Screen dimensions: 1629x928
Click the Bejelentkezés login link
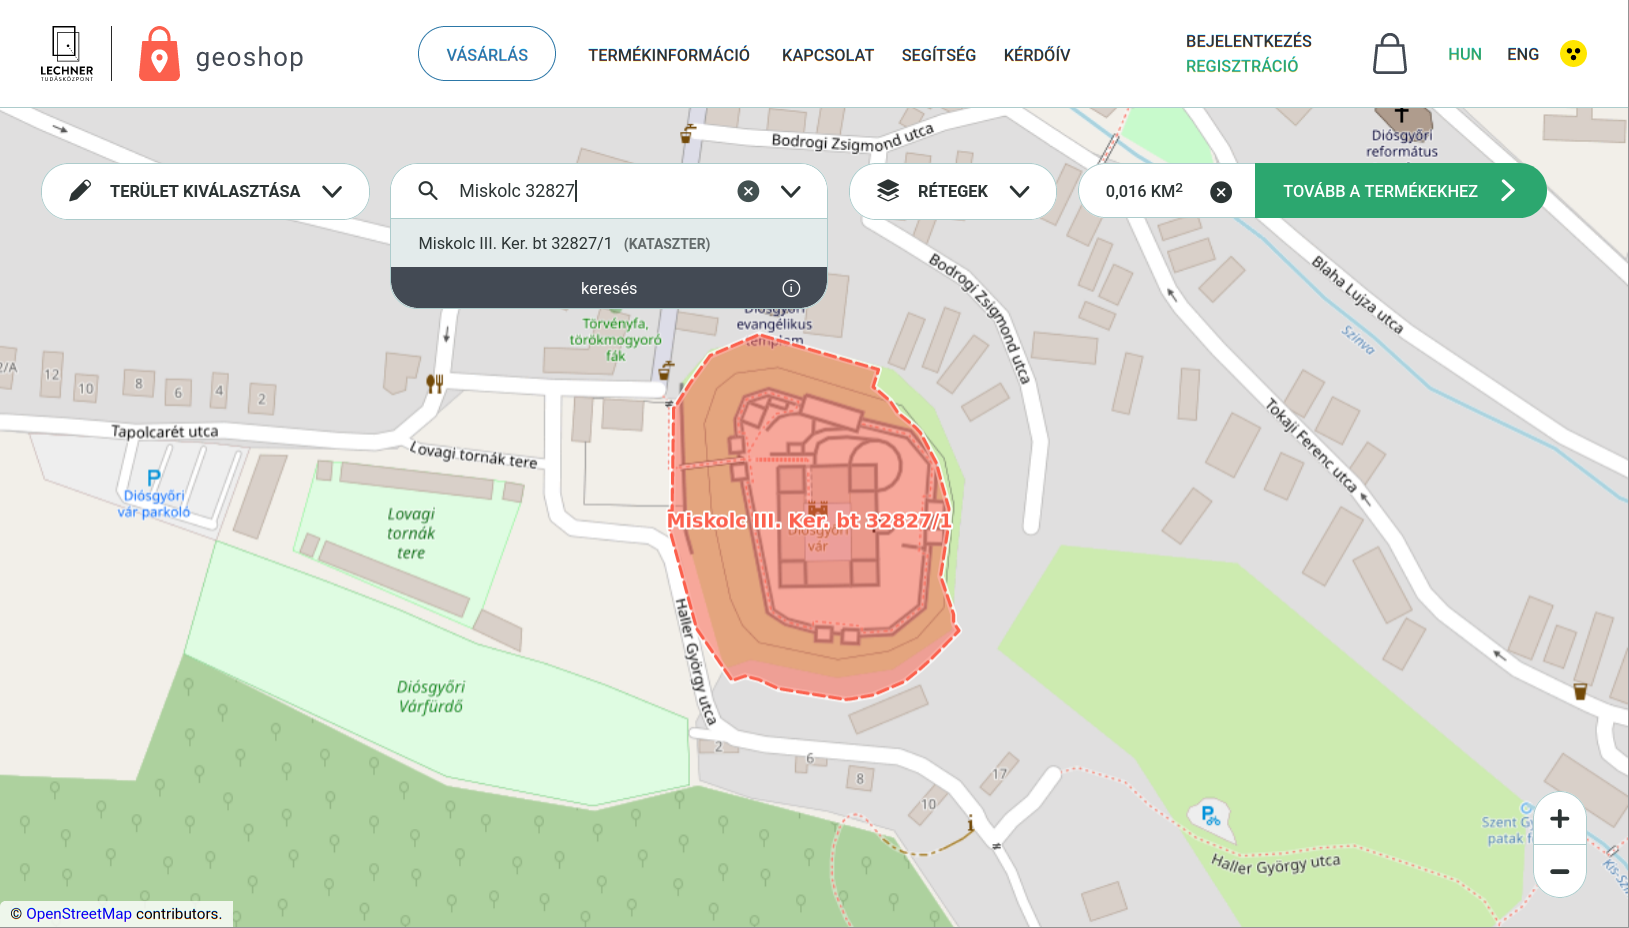1249,41
